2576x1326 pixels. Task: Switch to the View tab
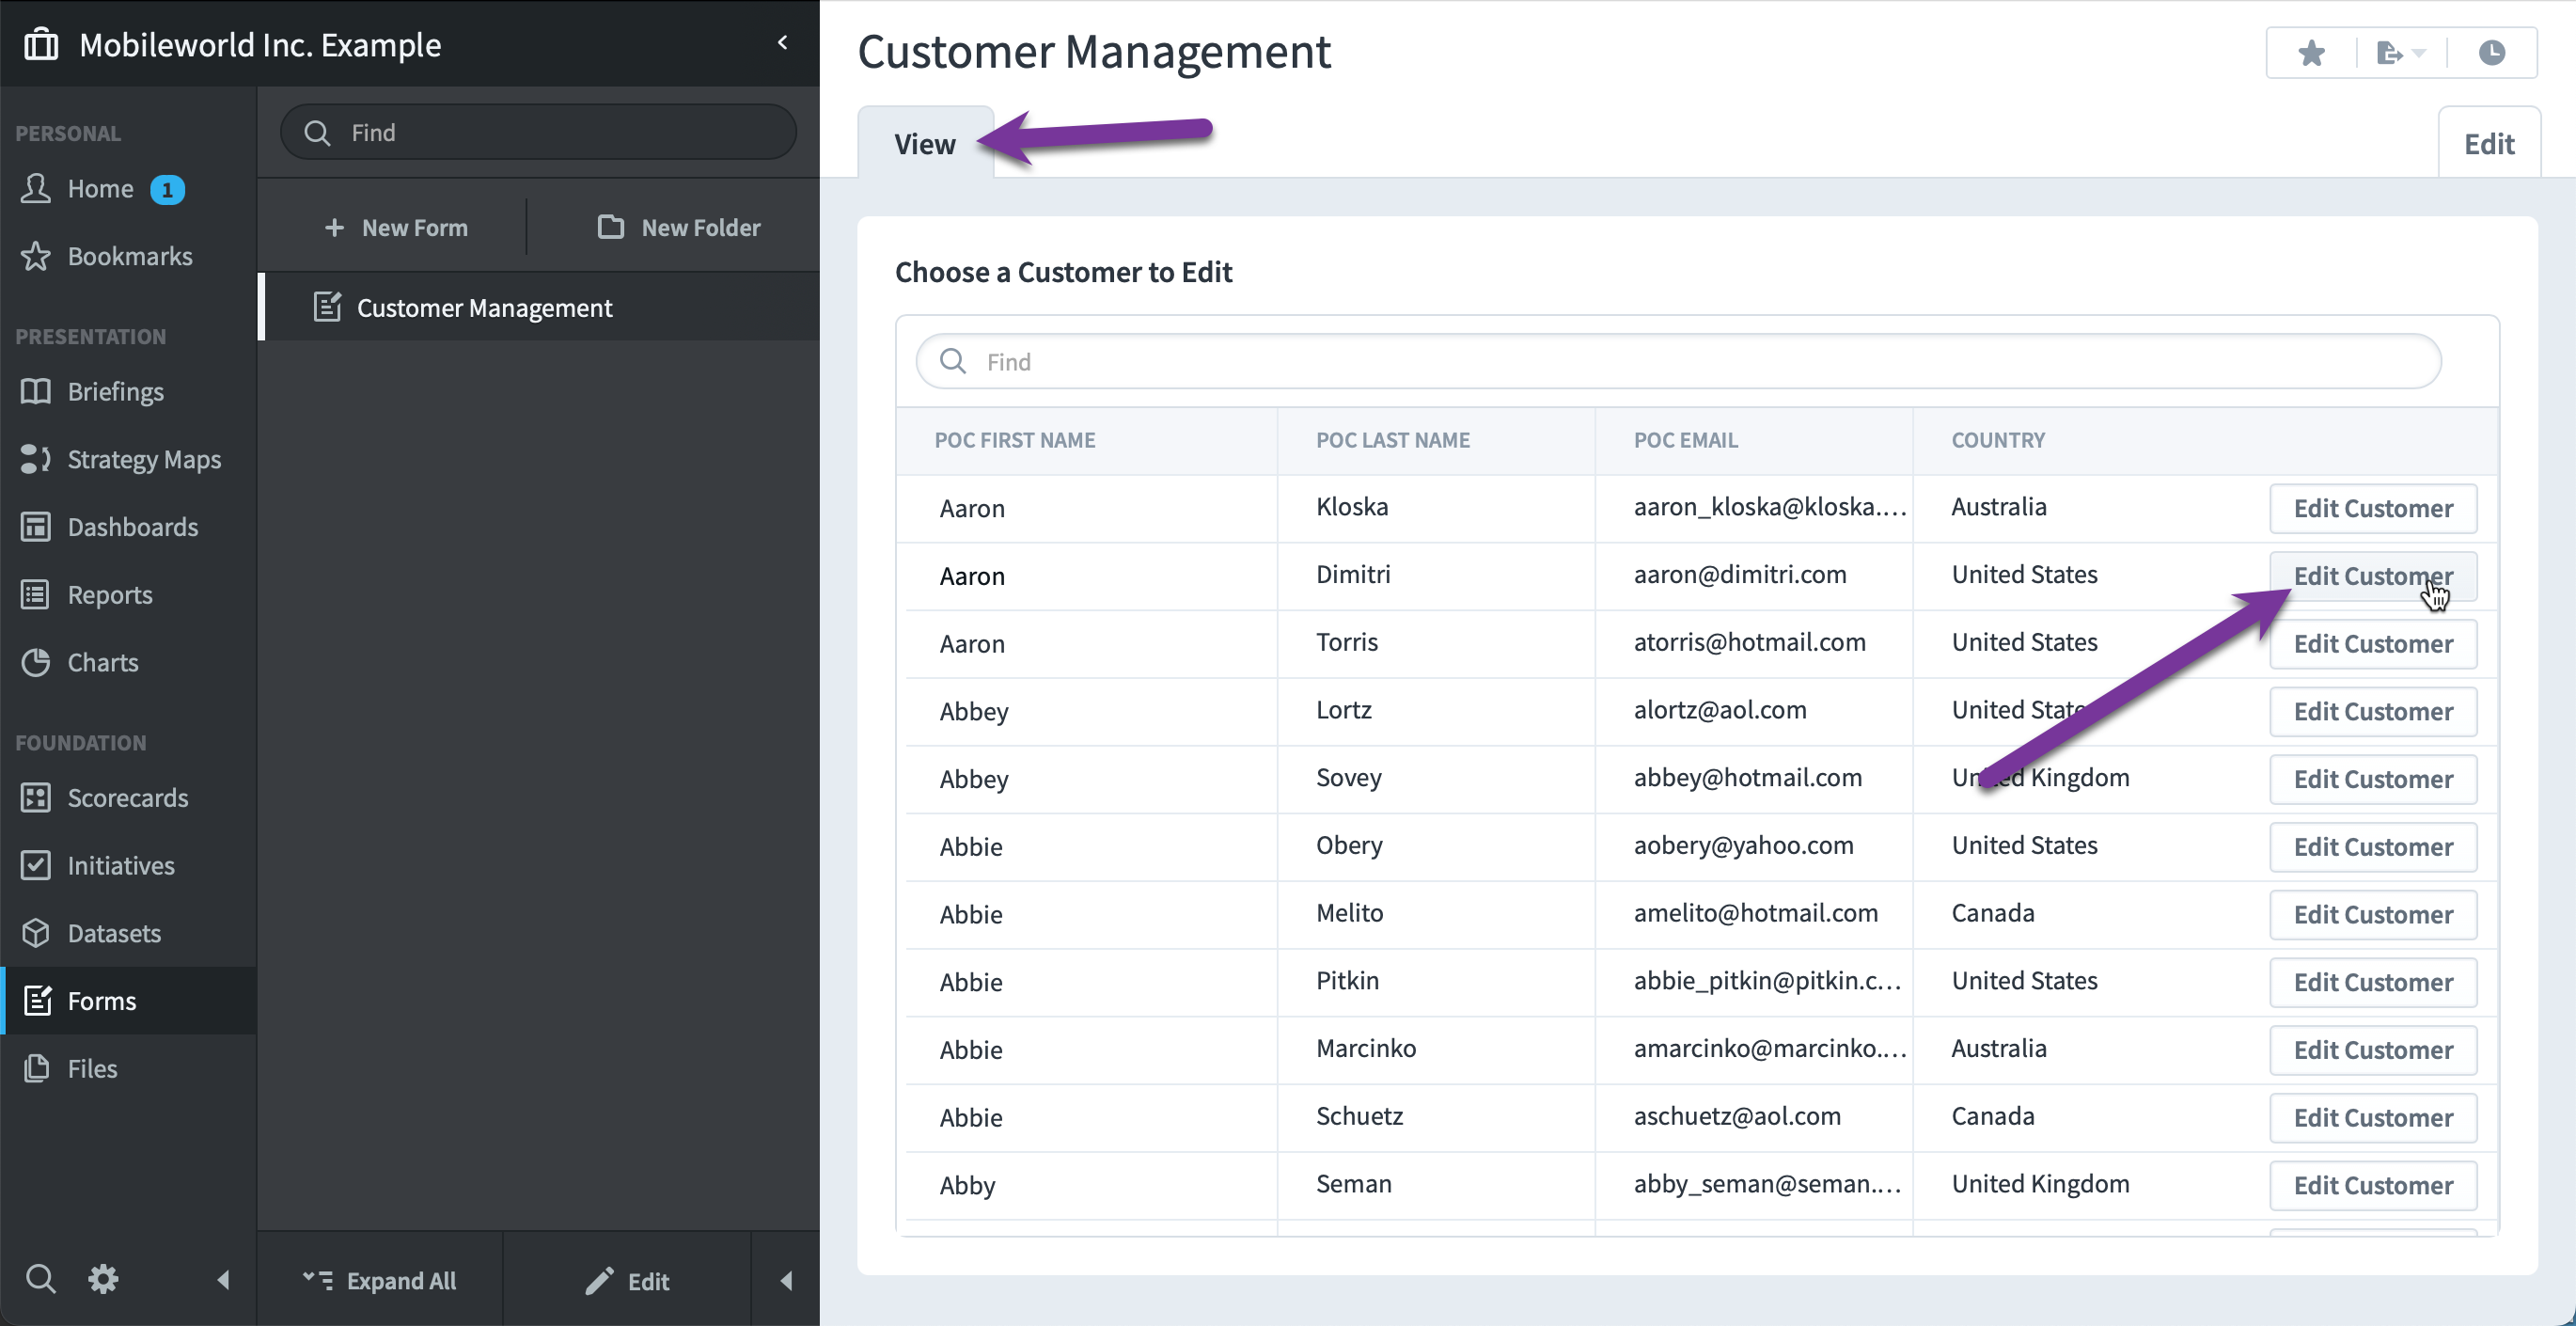click(925, 143)
